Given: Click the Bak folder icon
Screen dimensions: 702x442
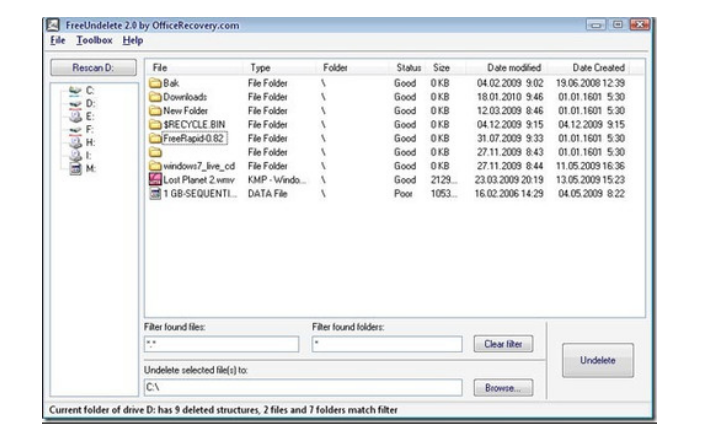Looking at the screenshot, I should (155, 83).
